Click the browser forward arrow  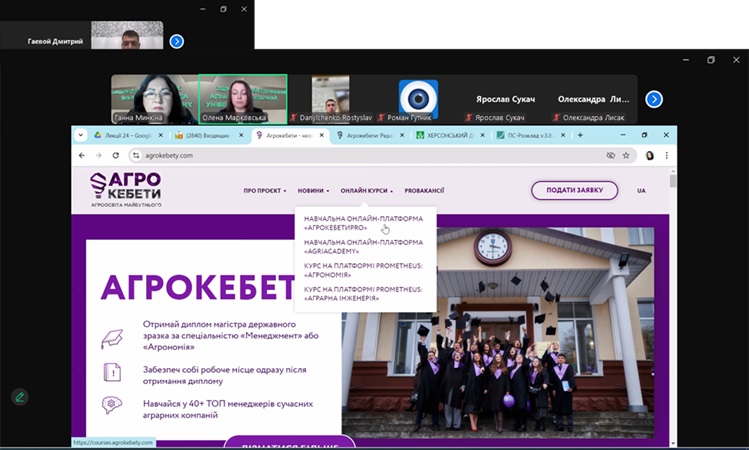(x=98, y=155)
